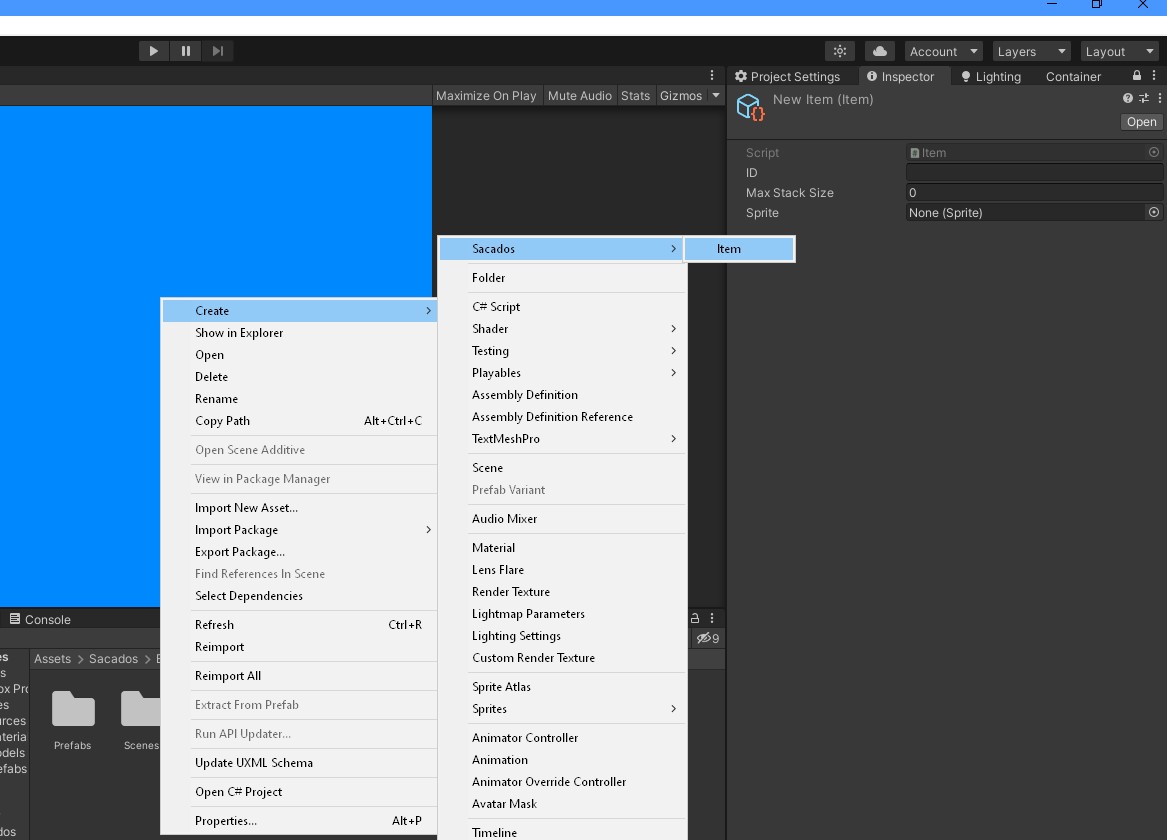1167x840 pixels.
Task: Select Create in the context menu
Action: (x=299, y=311)
